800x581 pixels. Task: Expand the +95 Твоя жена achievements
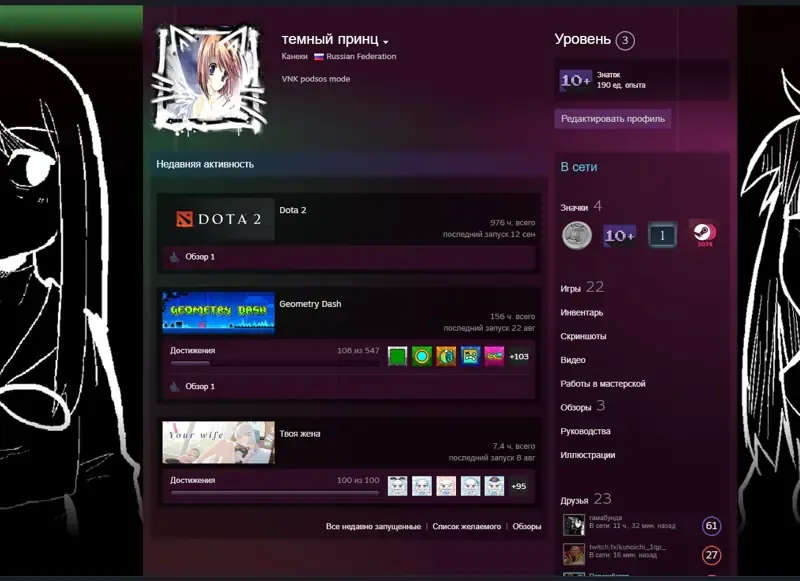[x=519, y=486]
